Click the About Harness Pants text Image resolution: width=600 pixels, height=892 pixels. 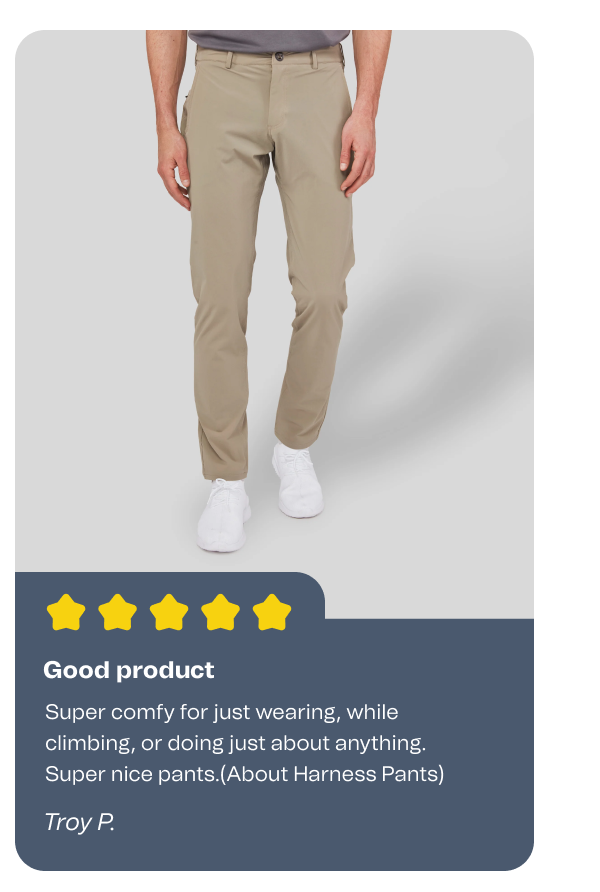point(332,774)
